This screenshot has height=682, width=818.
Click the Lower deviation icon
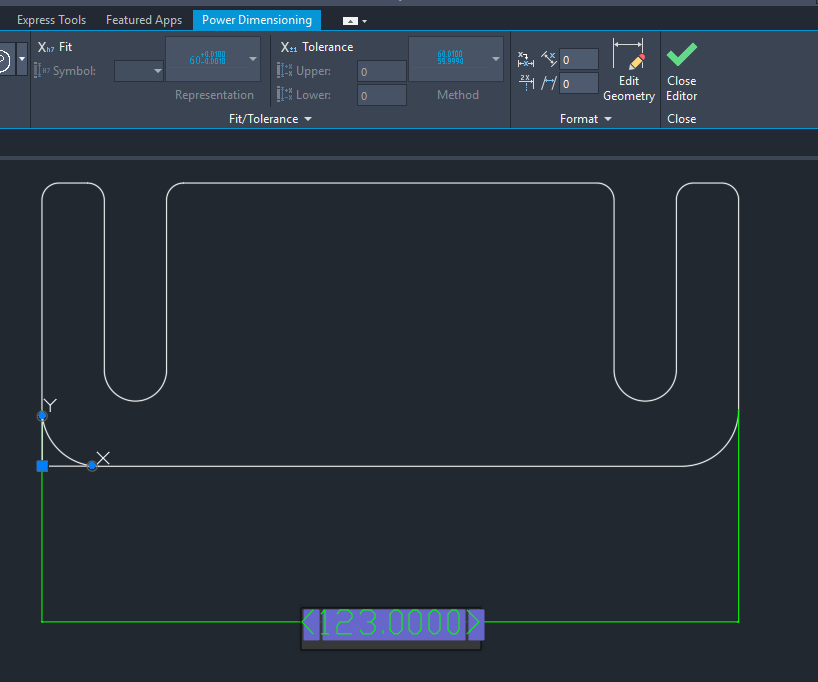point(284,94)
